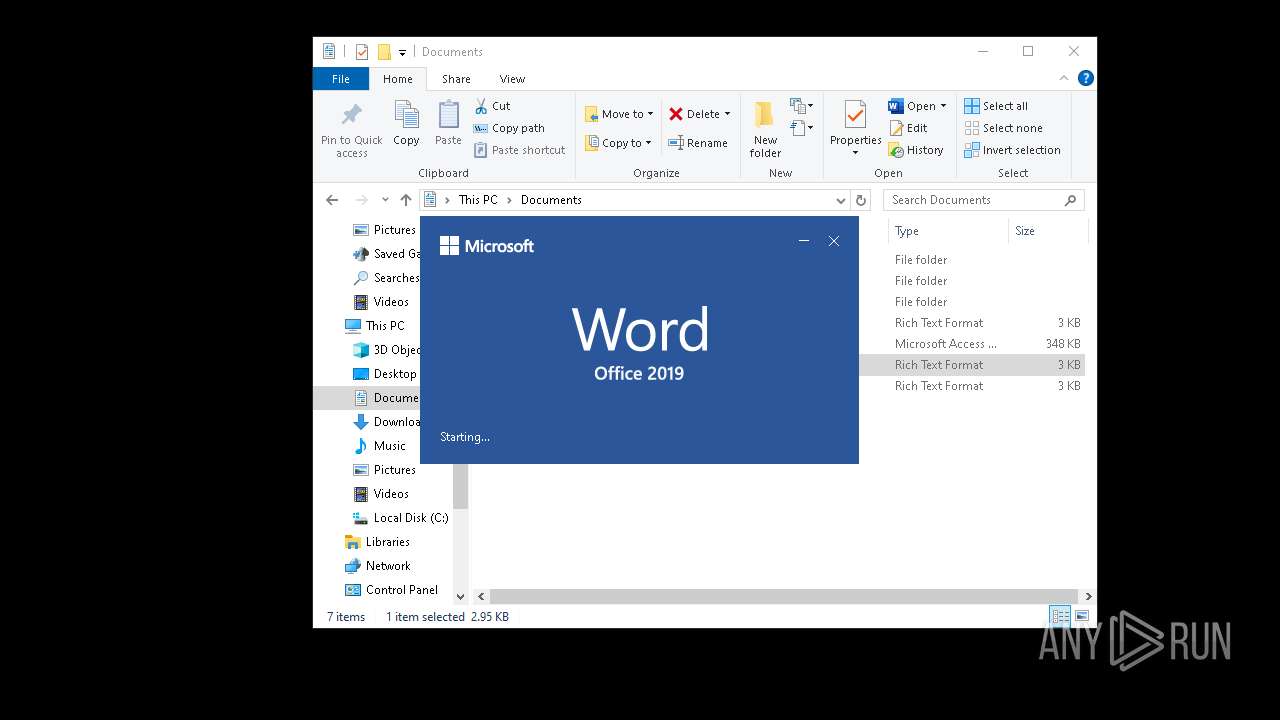
Task: Open the Delete dropdown arrow
Action: [x=727, y=114]
